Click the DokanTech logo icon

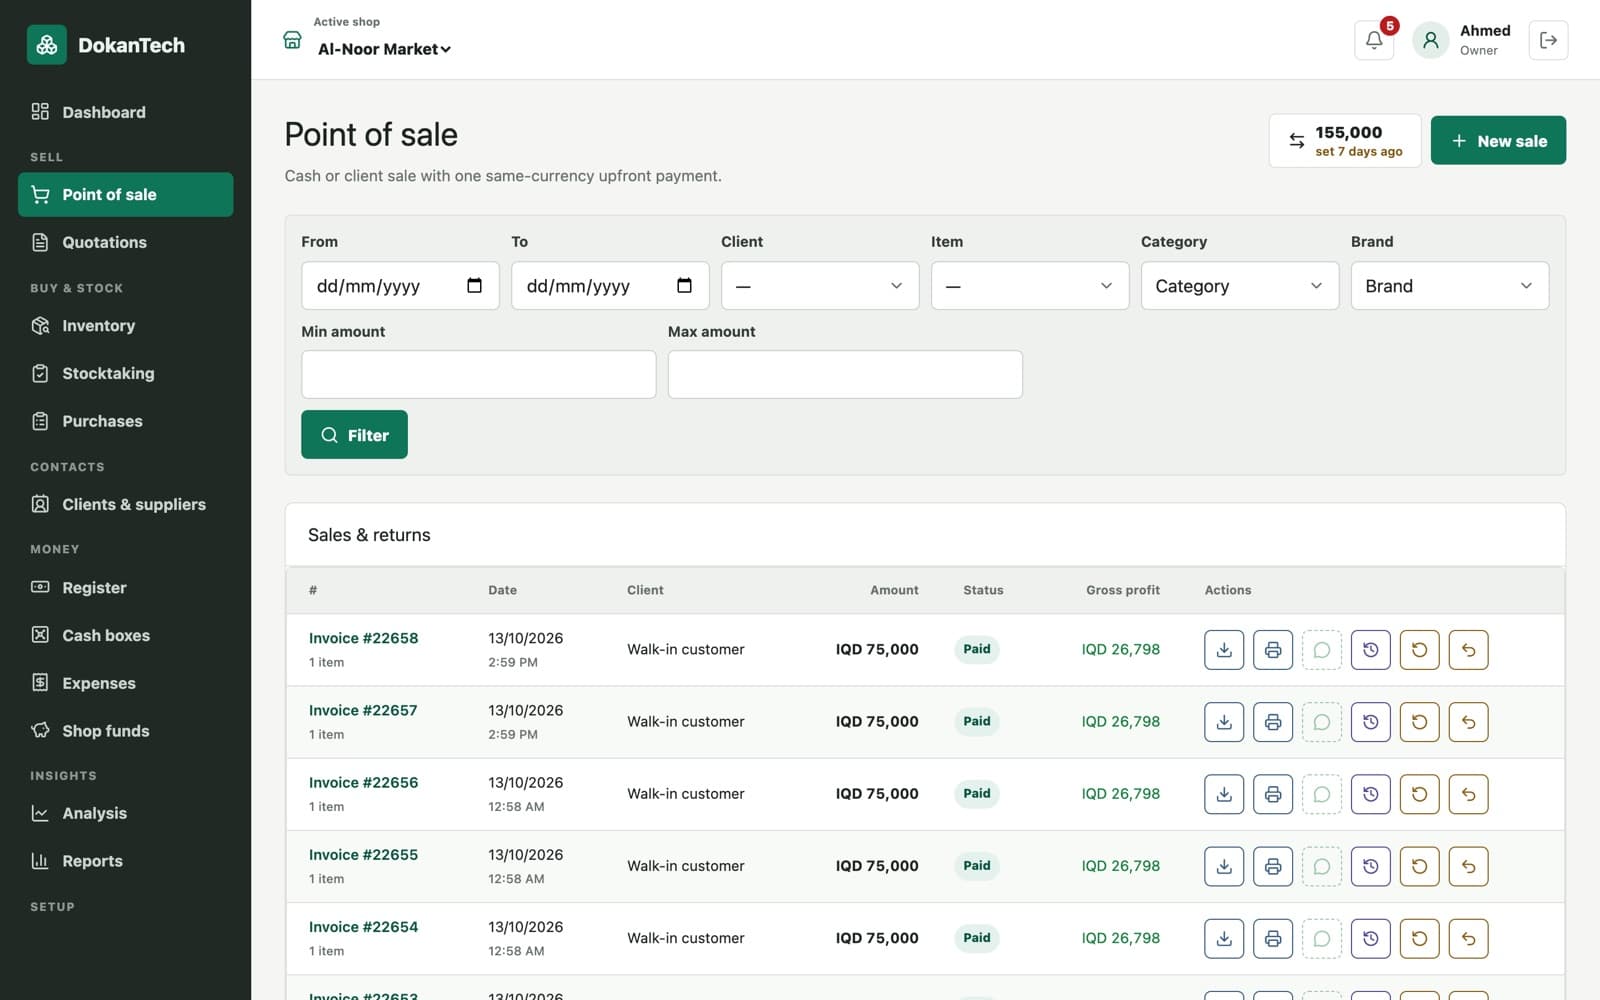(47, 45)
